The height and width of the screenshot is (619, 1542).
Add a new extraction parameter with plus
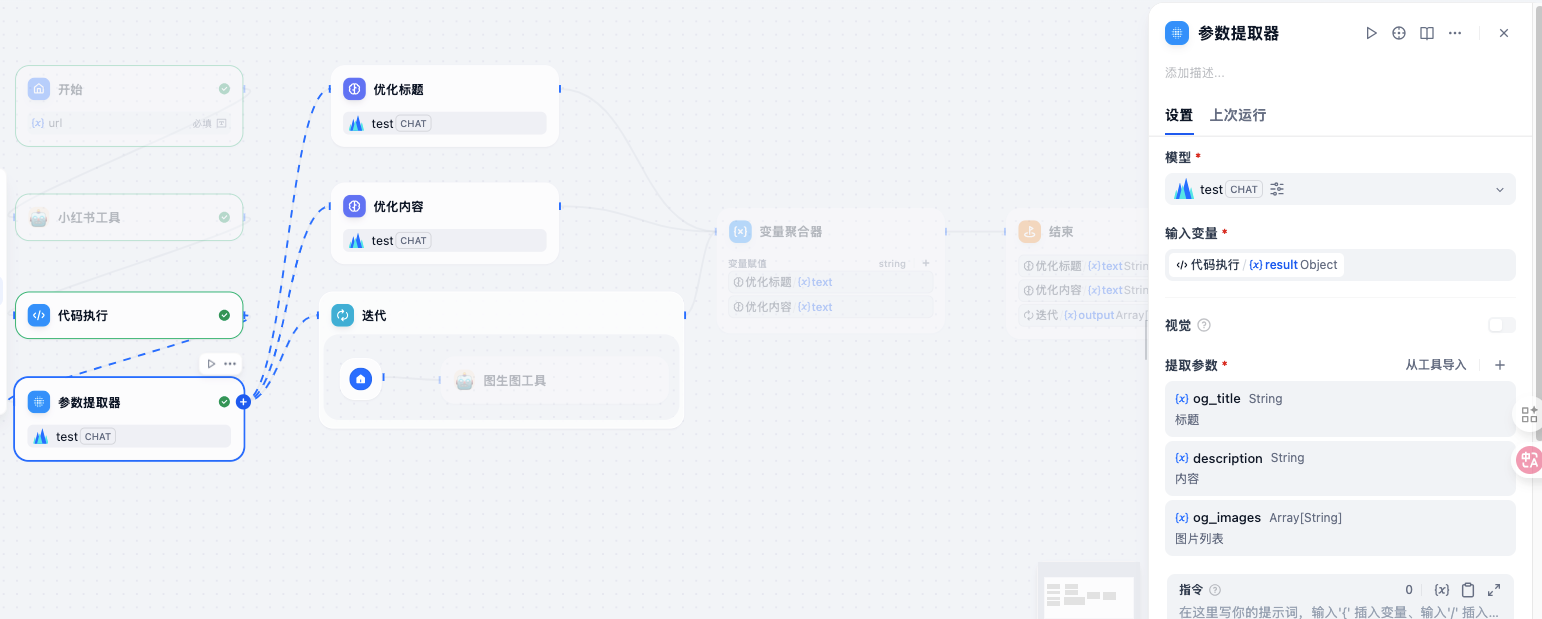click(1499, 365)
